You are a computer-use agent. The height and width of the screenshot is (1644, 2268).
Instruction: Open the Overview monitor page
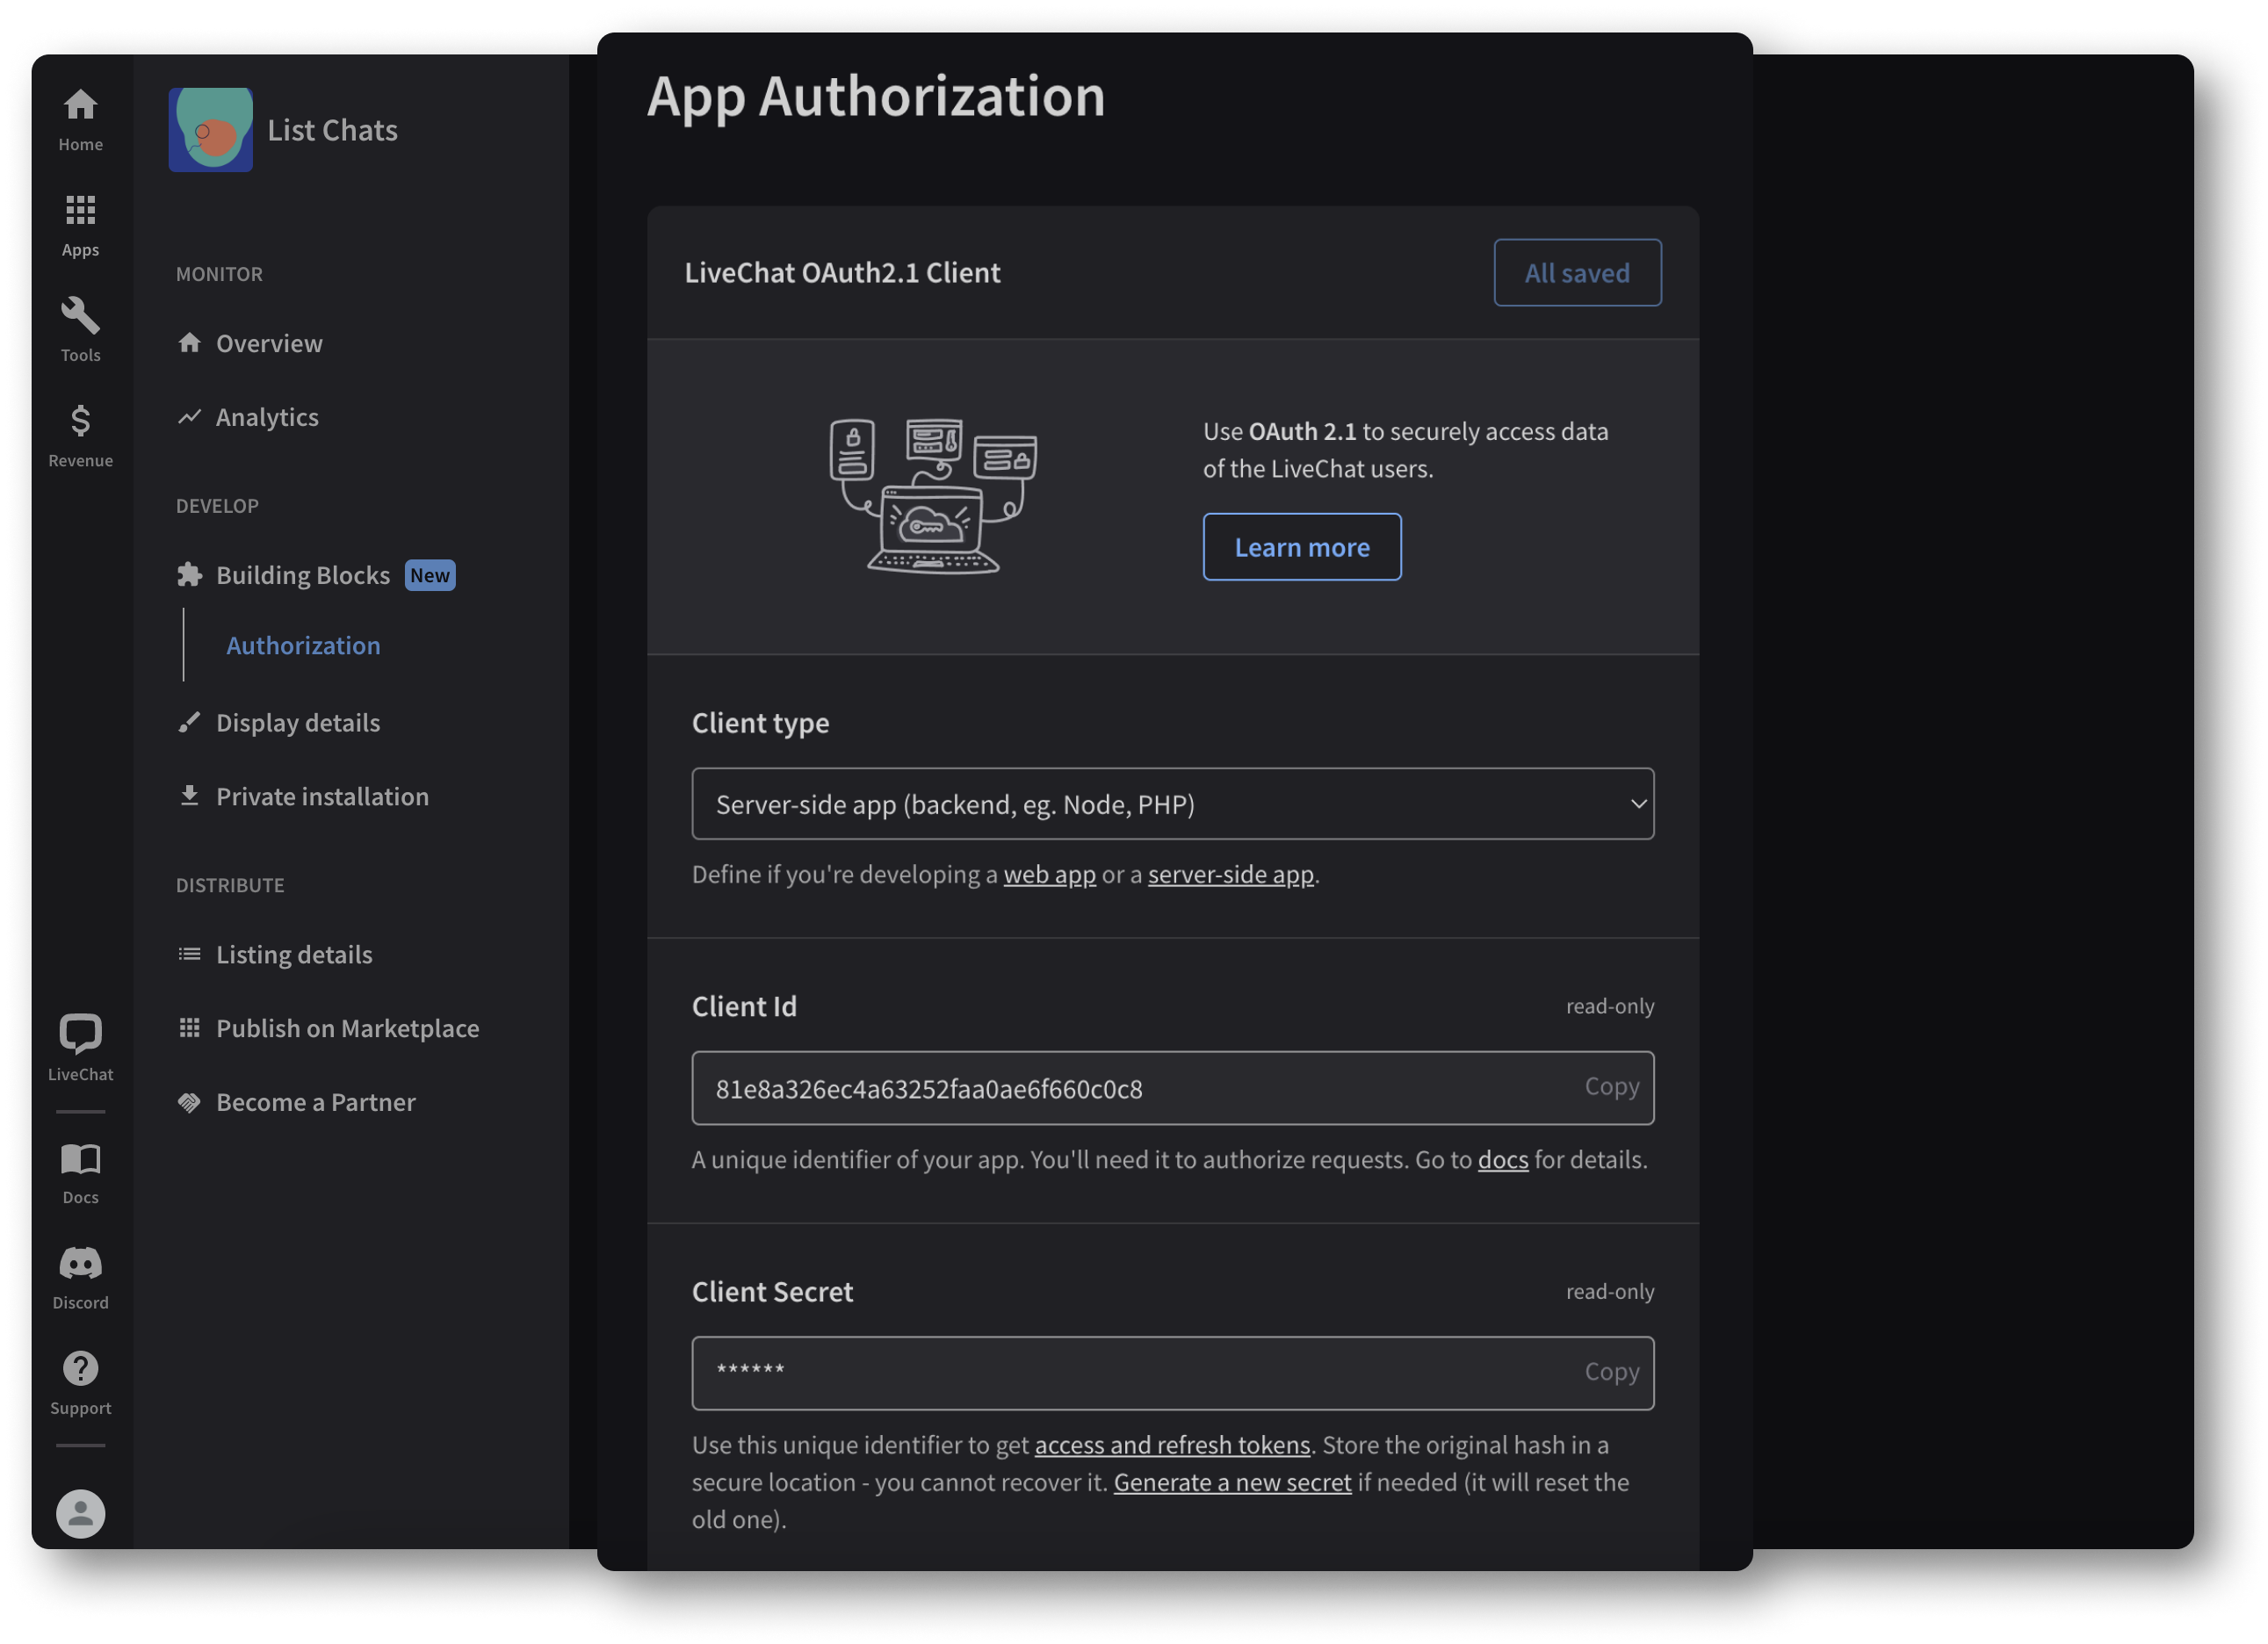click(268, 342)
